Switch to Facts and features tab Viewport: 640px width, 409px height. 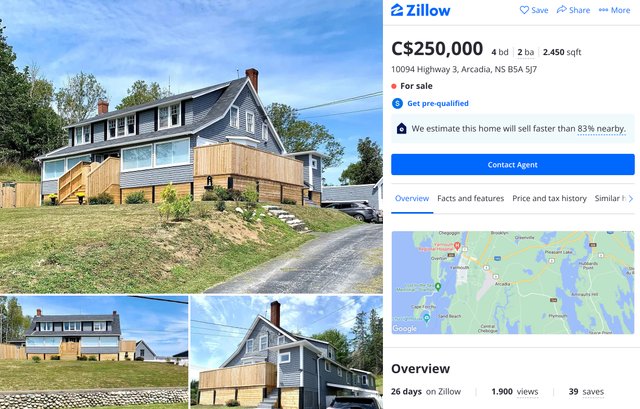pyautogui.click(x=471, y=198)
